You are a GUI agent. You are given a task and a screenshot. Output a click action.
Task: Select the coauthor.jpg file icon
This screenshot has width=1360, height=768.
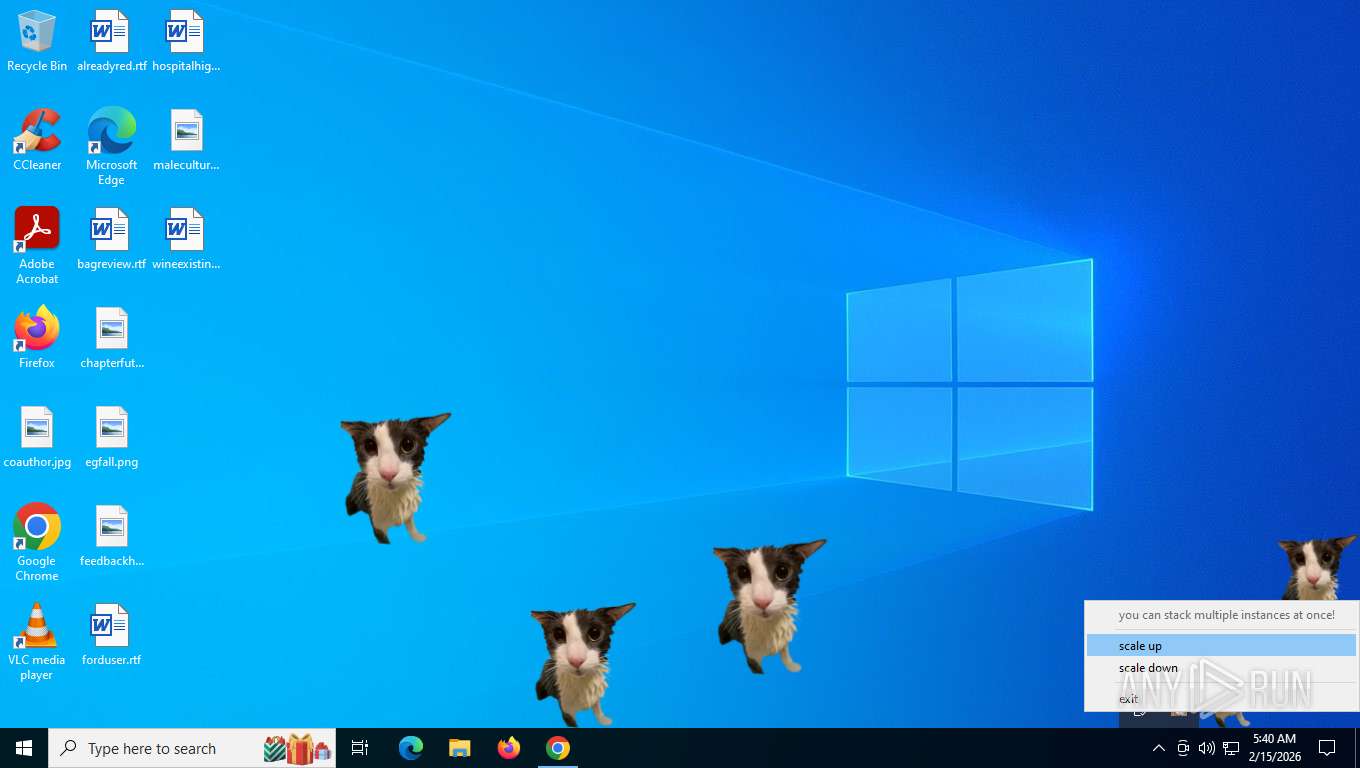[37, 438]
